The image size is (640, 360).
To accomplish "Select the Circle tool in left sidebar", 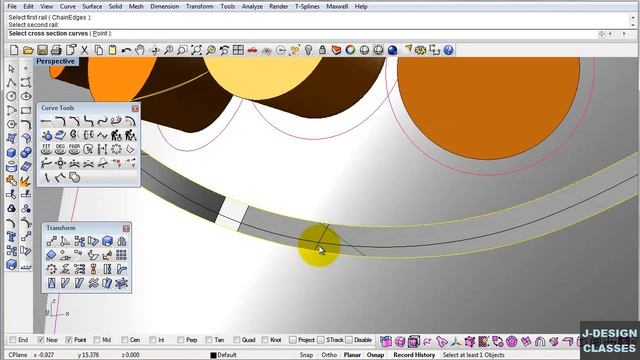I will [11, 96].
